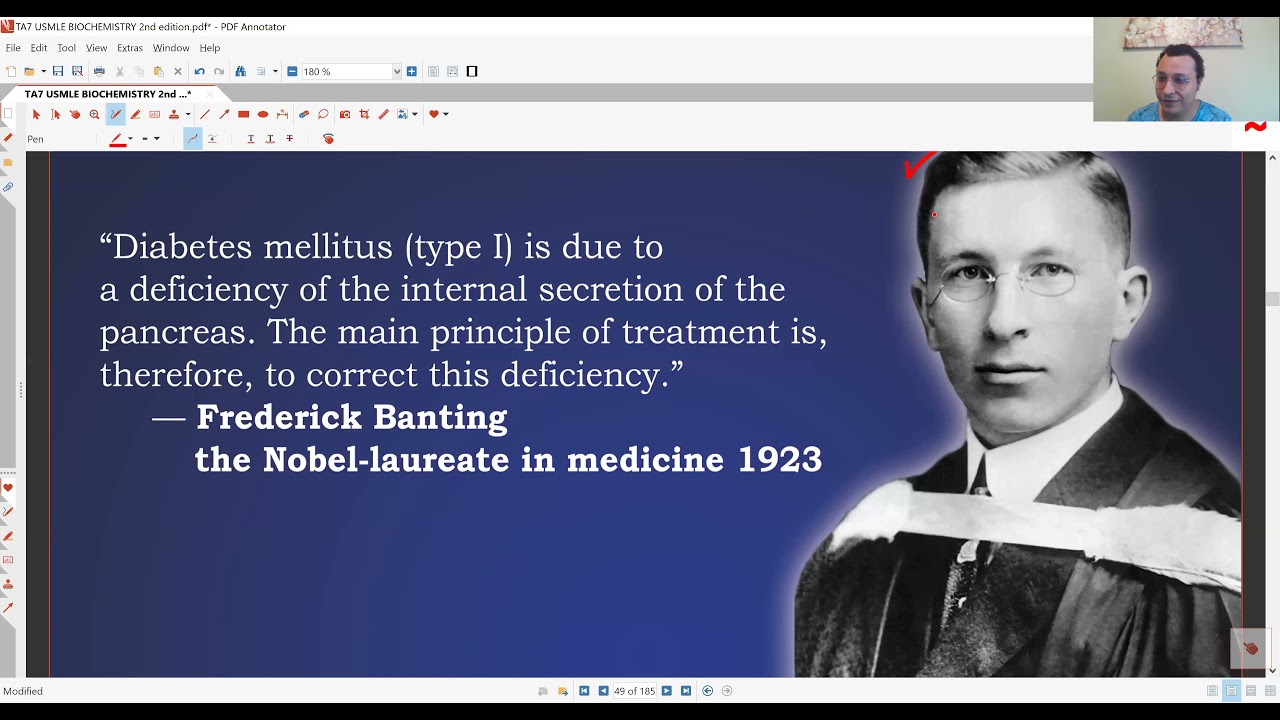Select the Line drawing tool
The image size is (1280, 720).
pyautogui.click(x=205, y=114)
